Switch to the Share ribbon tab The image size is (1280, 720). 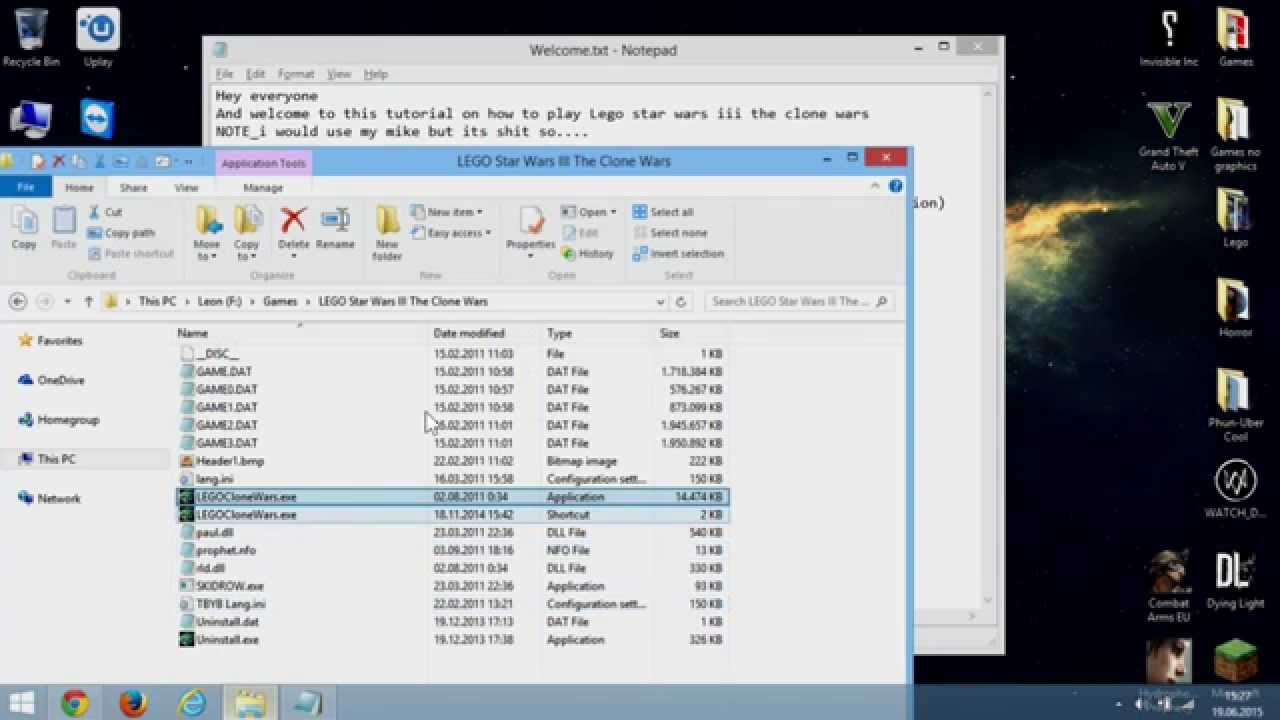coord(133,187)
